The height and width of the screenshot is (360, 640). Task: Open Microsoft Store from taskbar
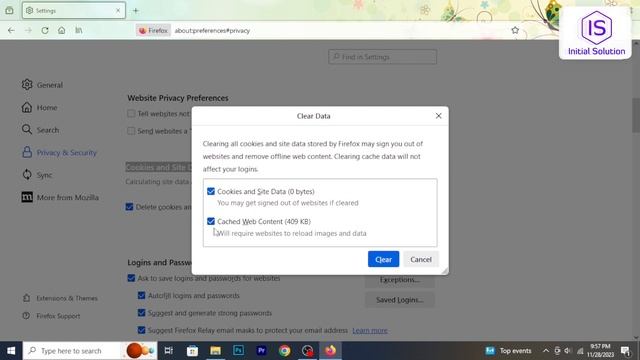click(192, 351)
